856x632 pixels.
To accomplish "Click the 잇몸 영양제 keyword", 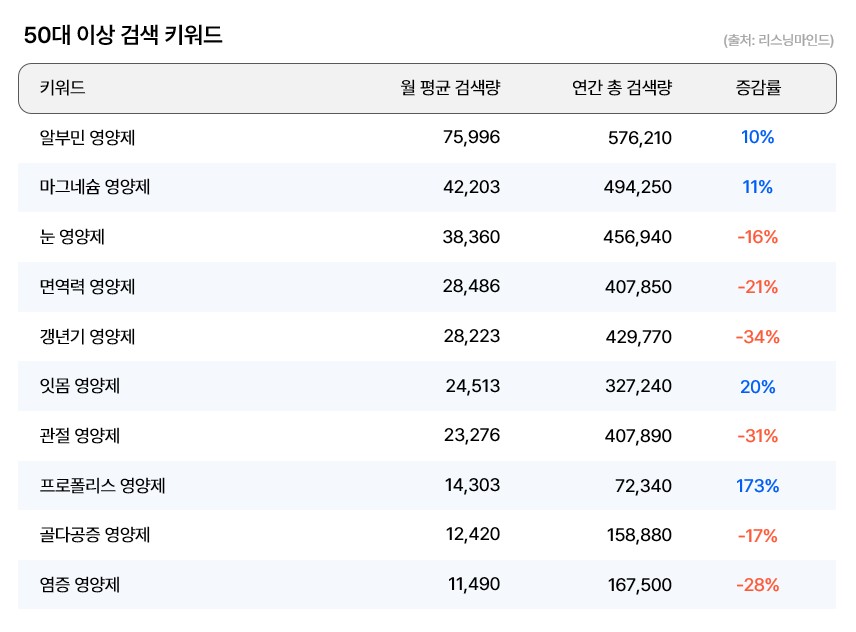I will click(x=80, y=387).
